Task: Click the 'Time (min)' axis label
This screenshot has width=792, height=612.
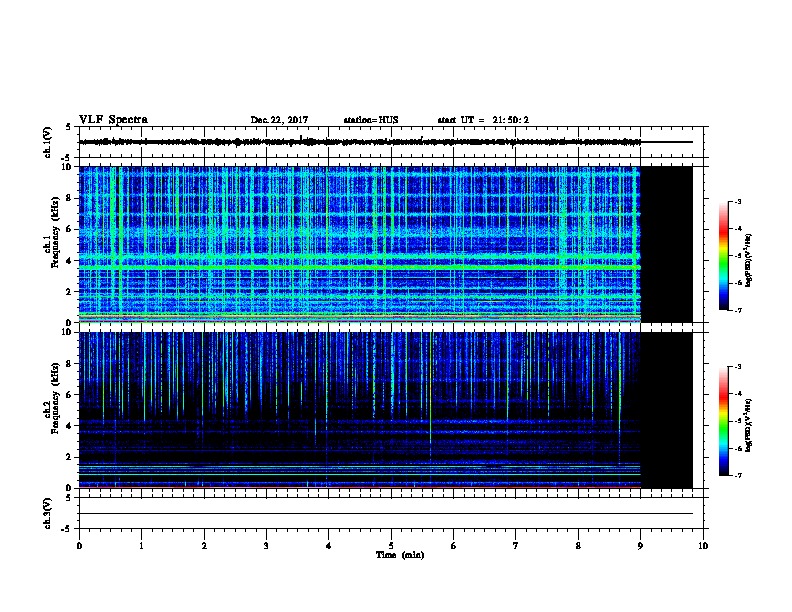Action: (x=400, y=555)
